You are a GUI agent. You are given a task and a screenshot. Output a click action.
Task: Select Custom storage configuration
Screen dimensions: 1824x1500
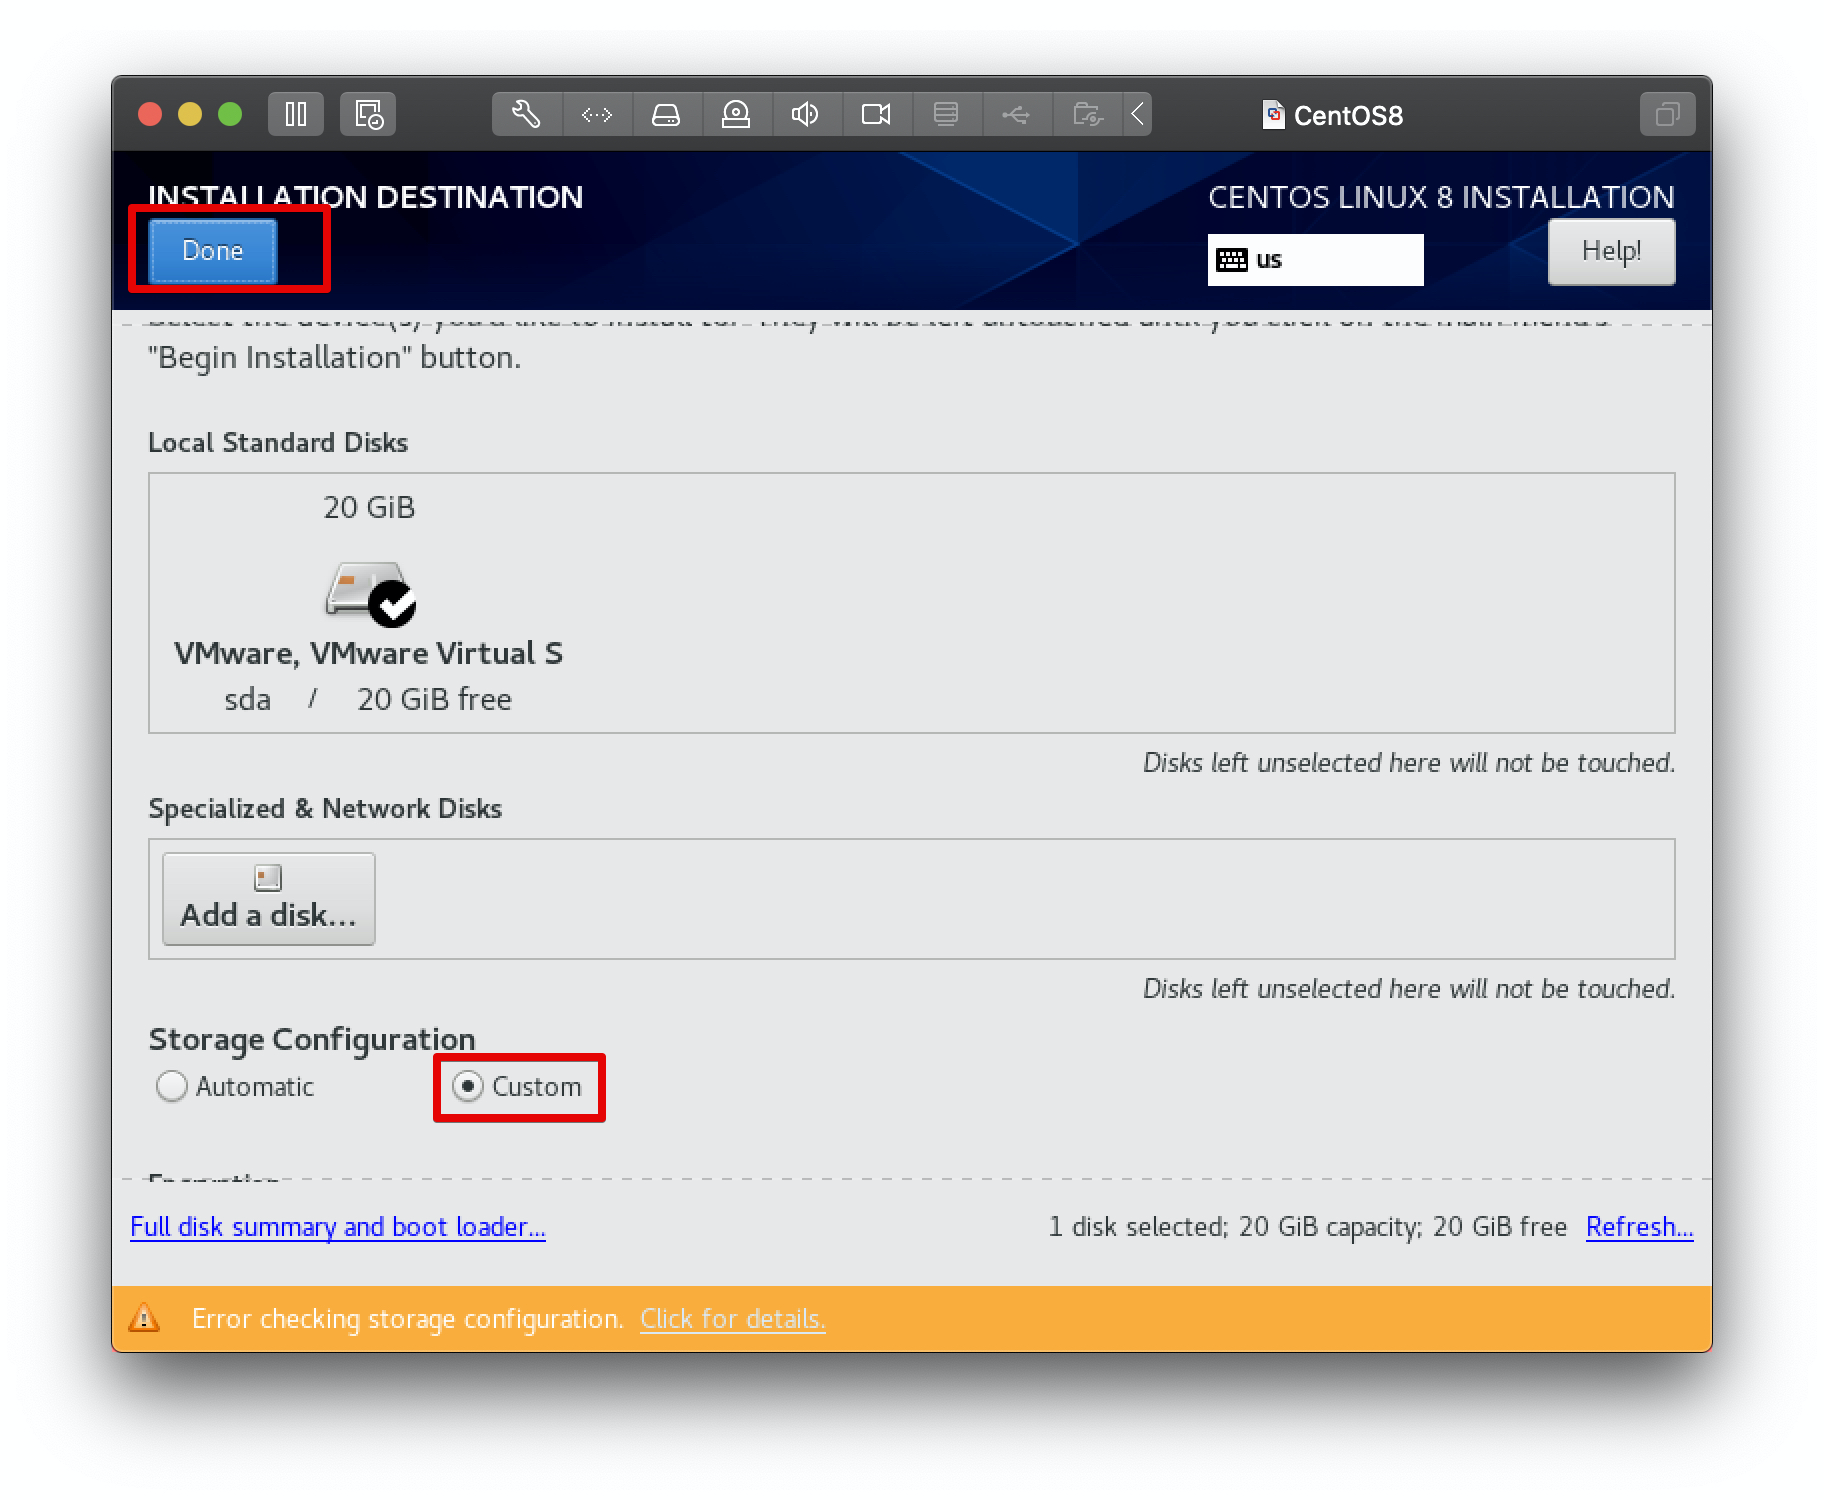[x=517, y=1086]
